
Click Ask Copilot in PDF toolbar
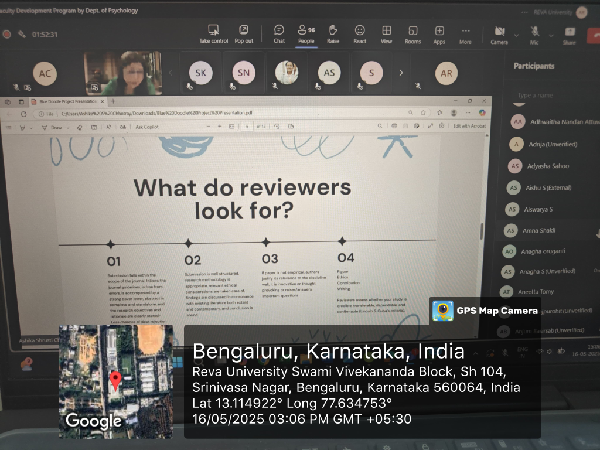click(x=147, y=127)
